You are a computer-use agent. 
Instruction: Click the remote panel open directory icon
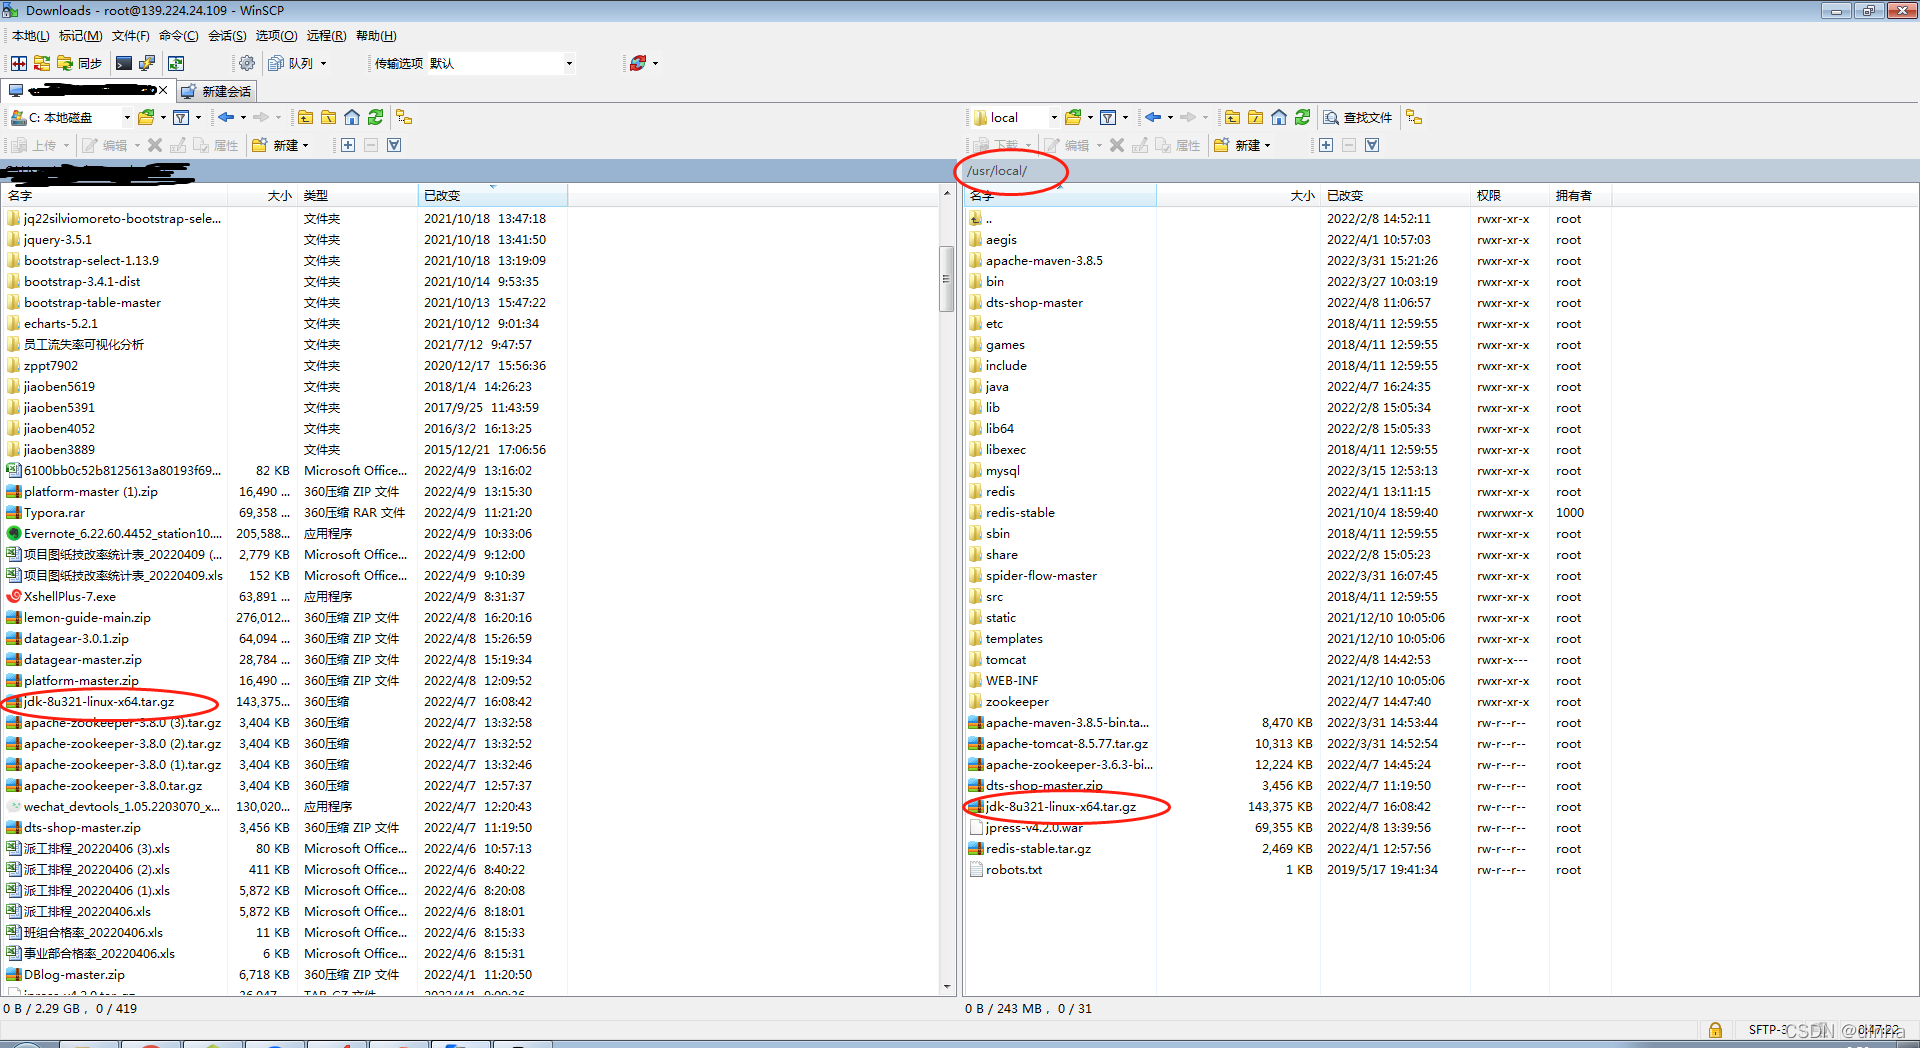(x=1074, y=117)
